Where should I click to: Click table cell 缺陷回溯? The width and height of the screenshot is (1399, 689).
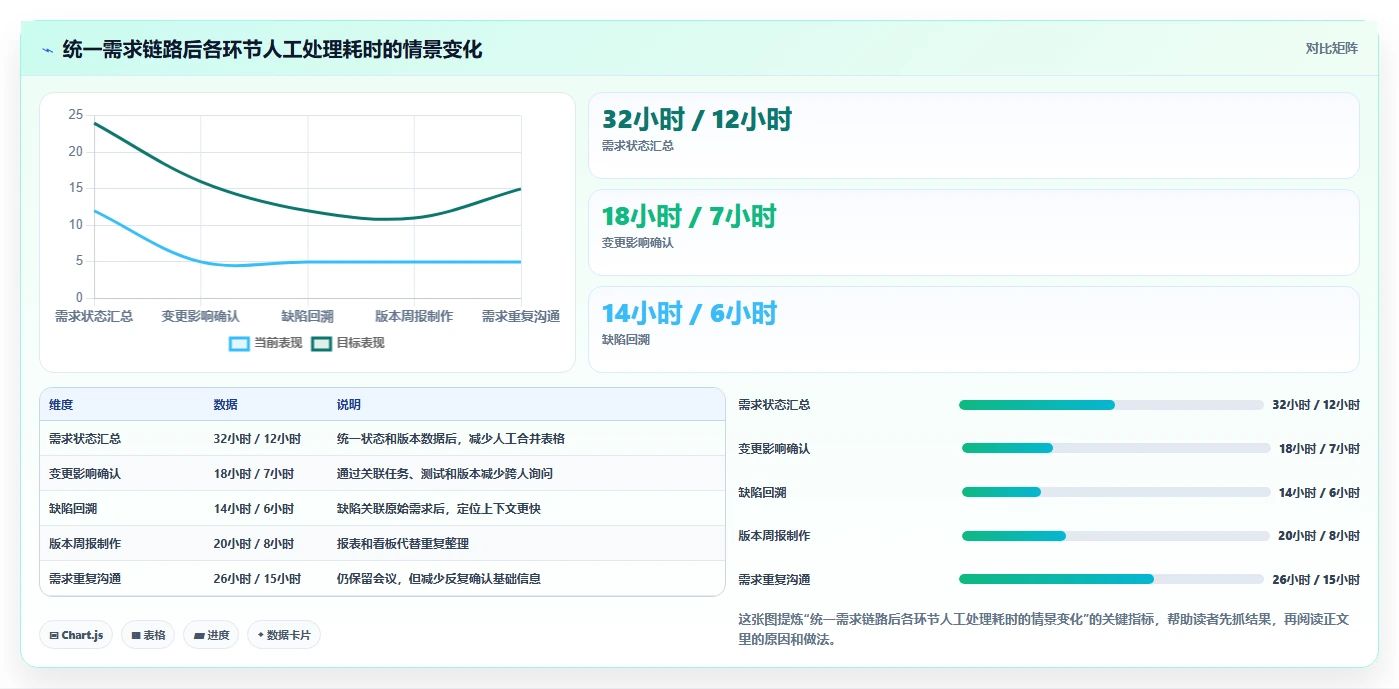73,509
